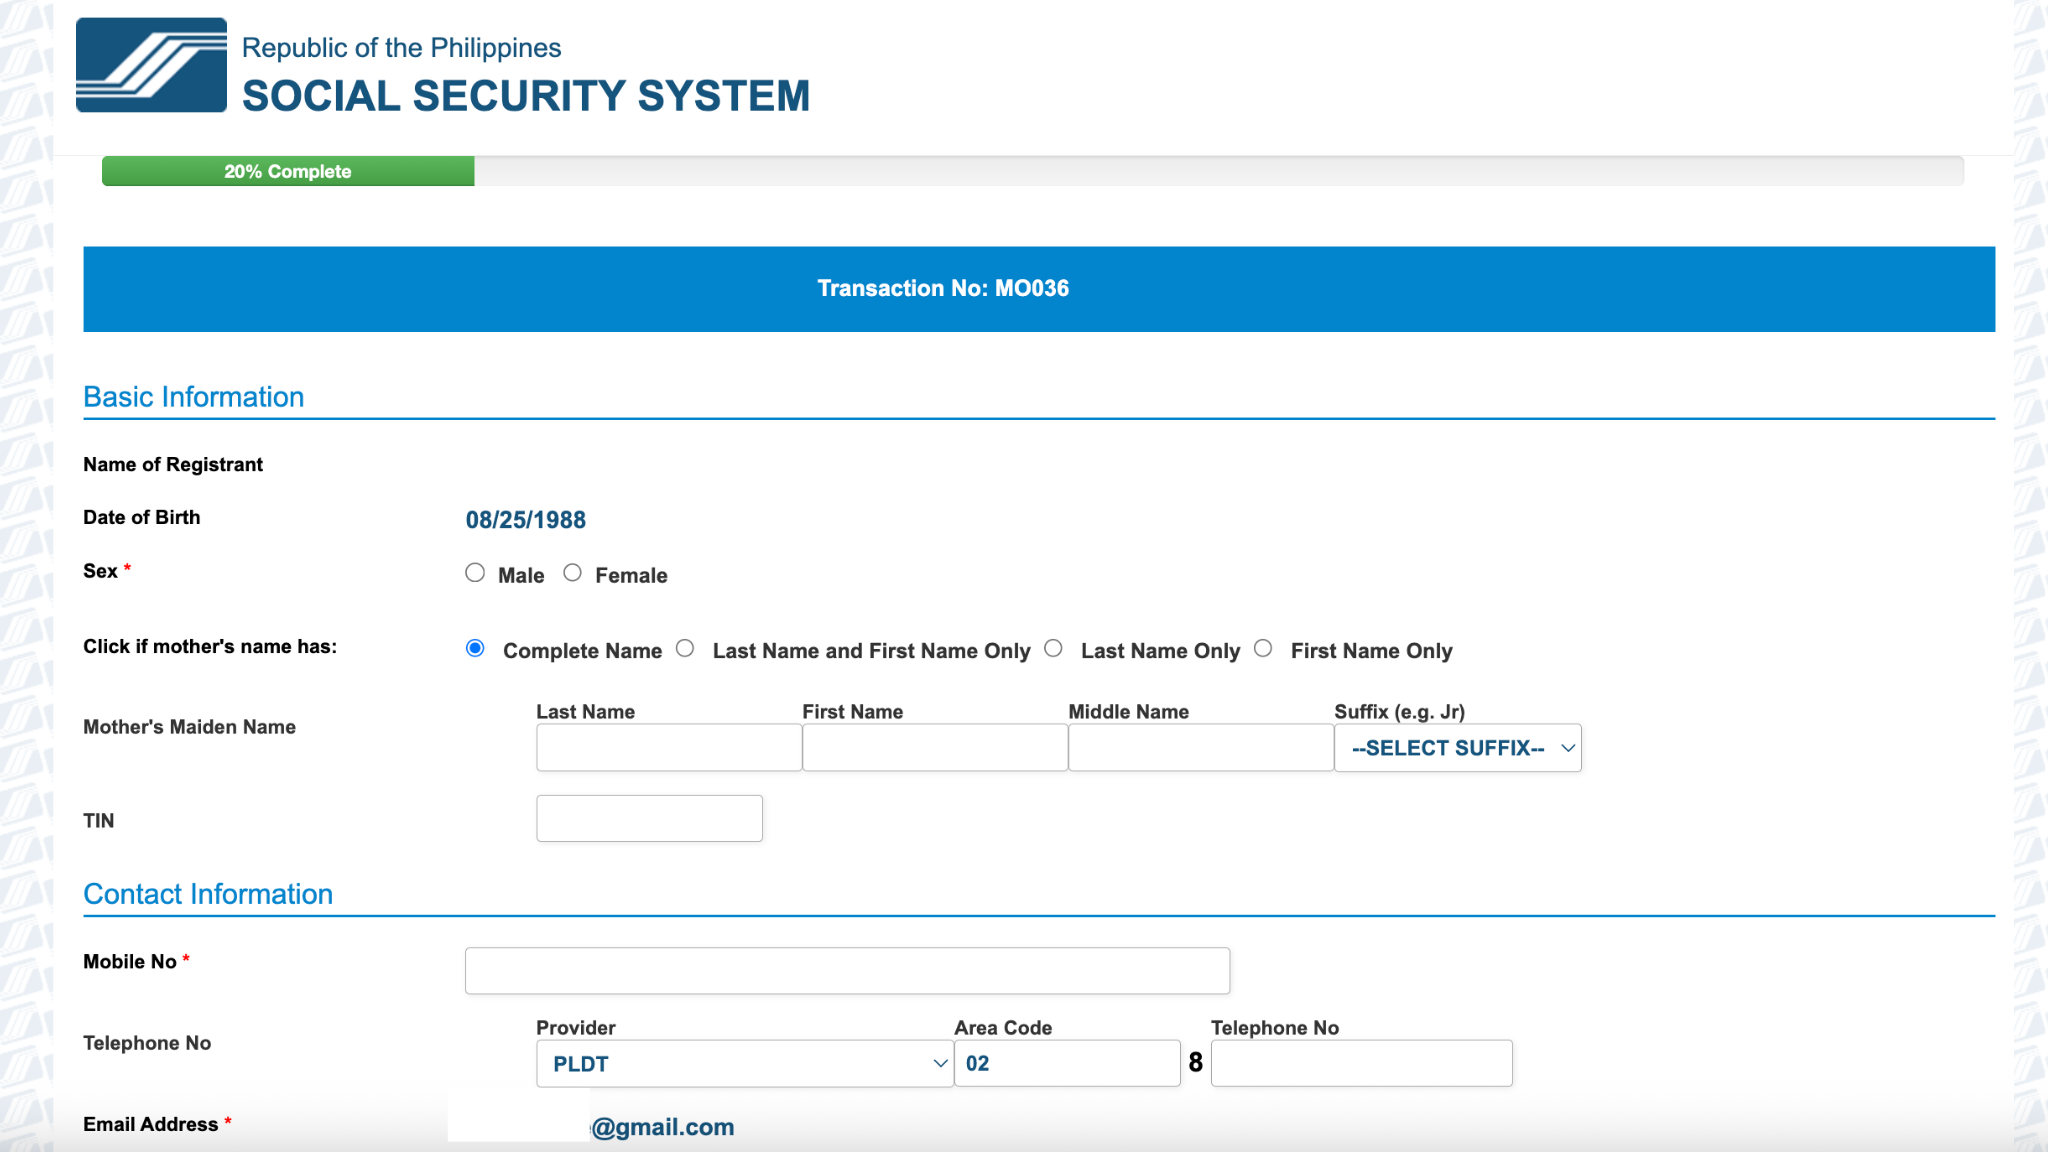Image resolution: width=2048 pixels, height=1152 pixels.
Task: Click the Social Security System title text
Action: point(525,96)
